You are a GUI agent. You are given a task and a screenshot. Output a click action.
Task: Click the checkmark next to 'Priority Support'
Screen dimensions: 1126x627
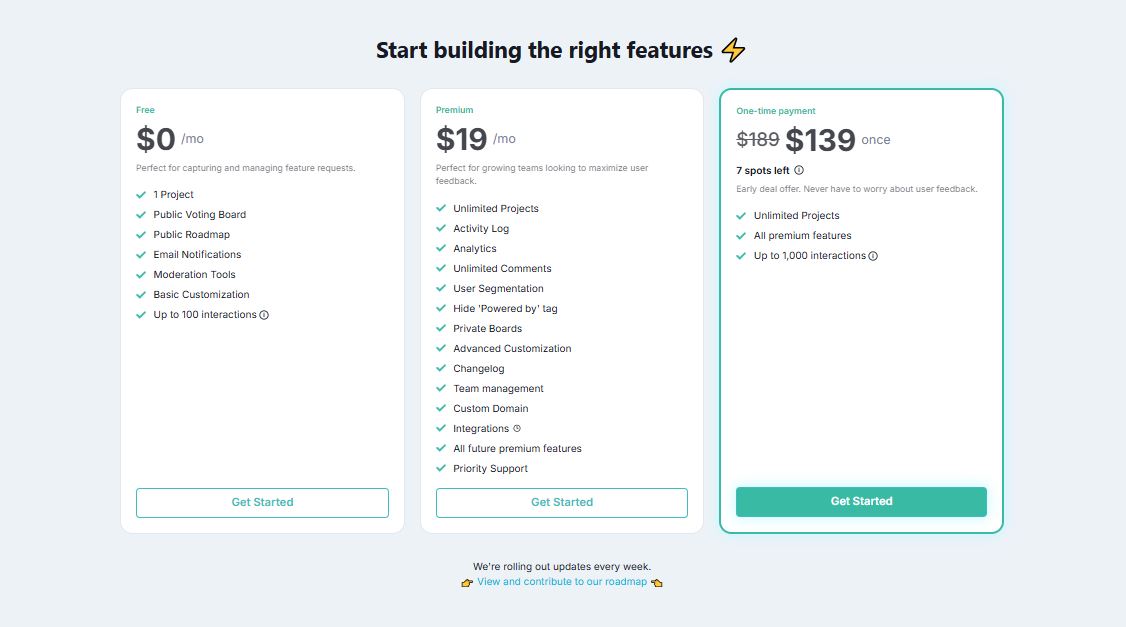coord(441,468)
